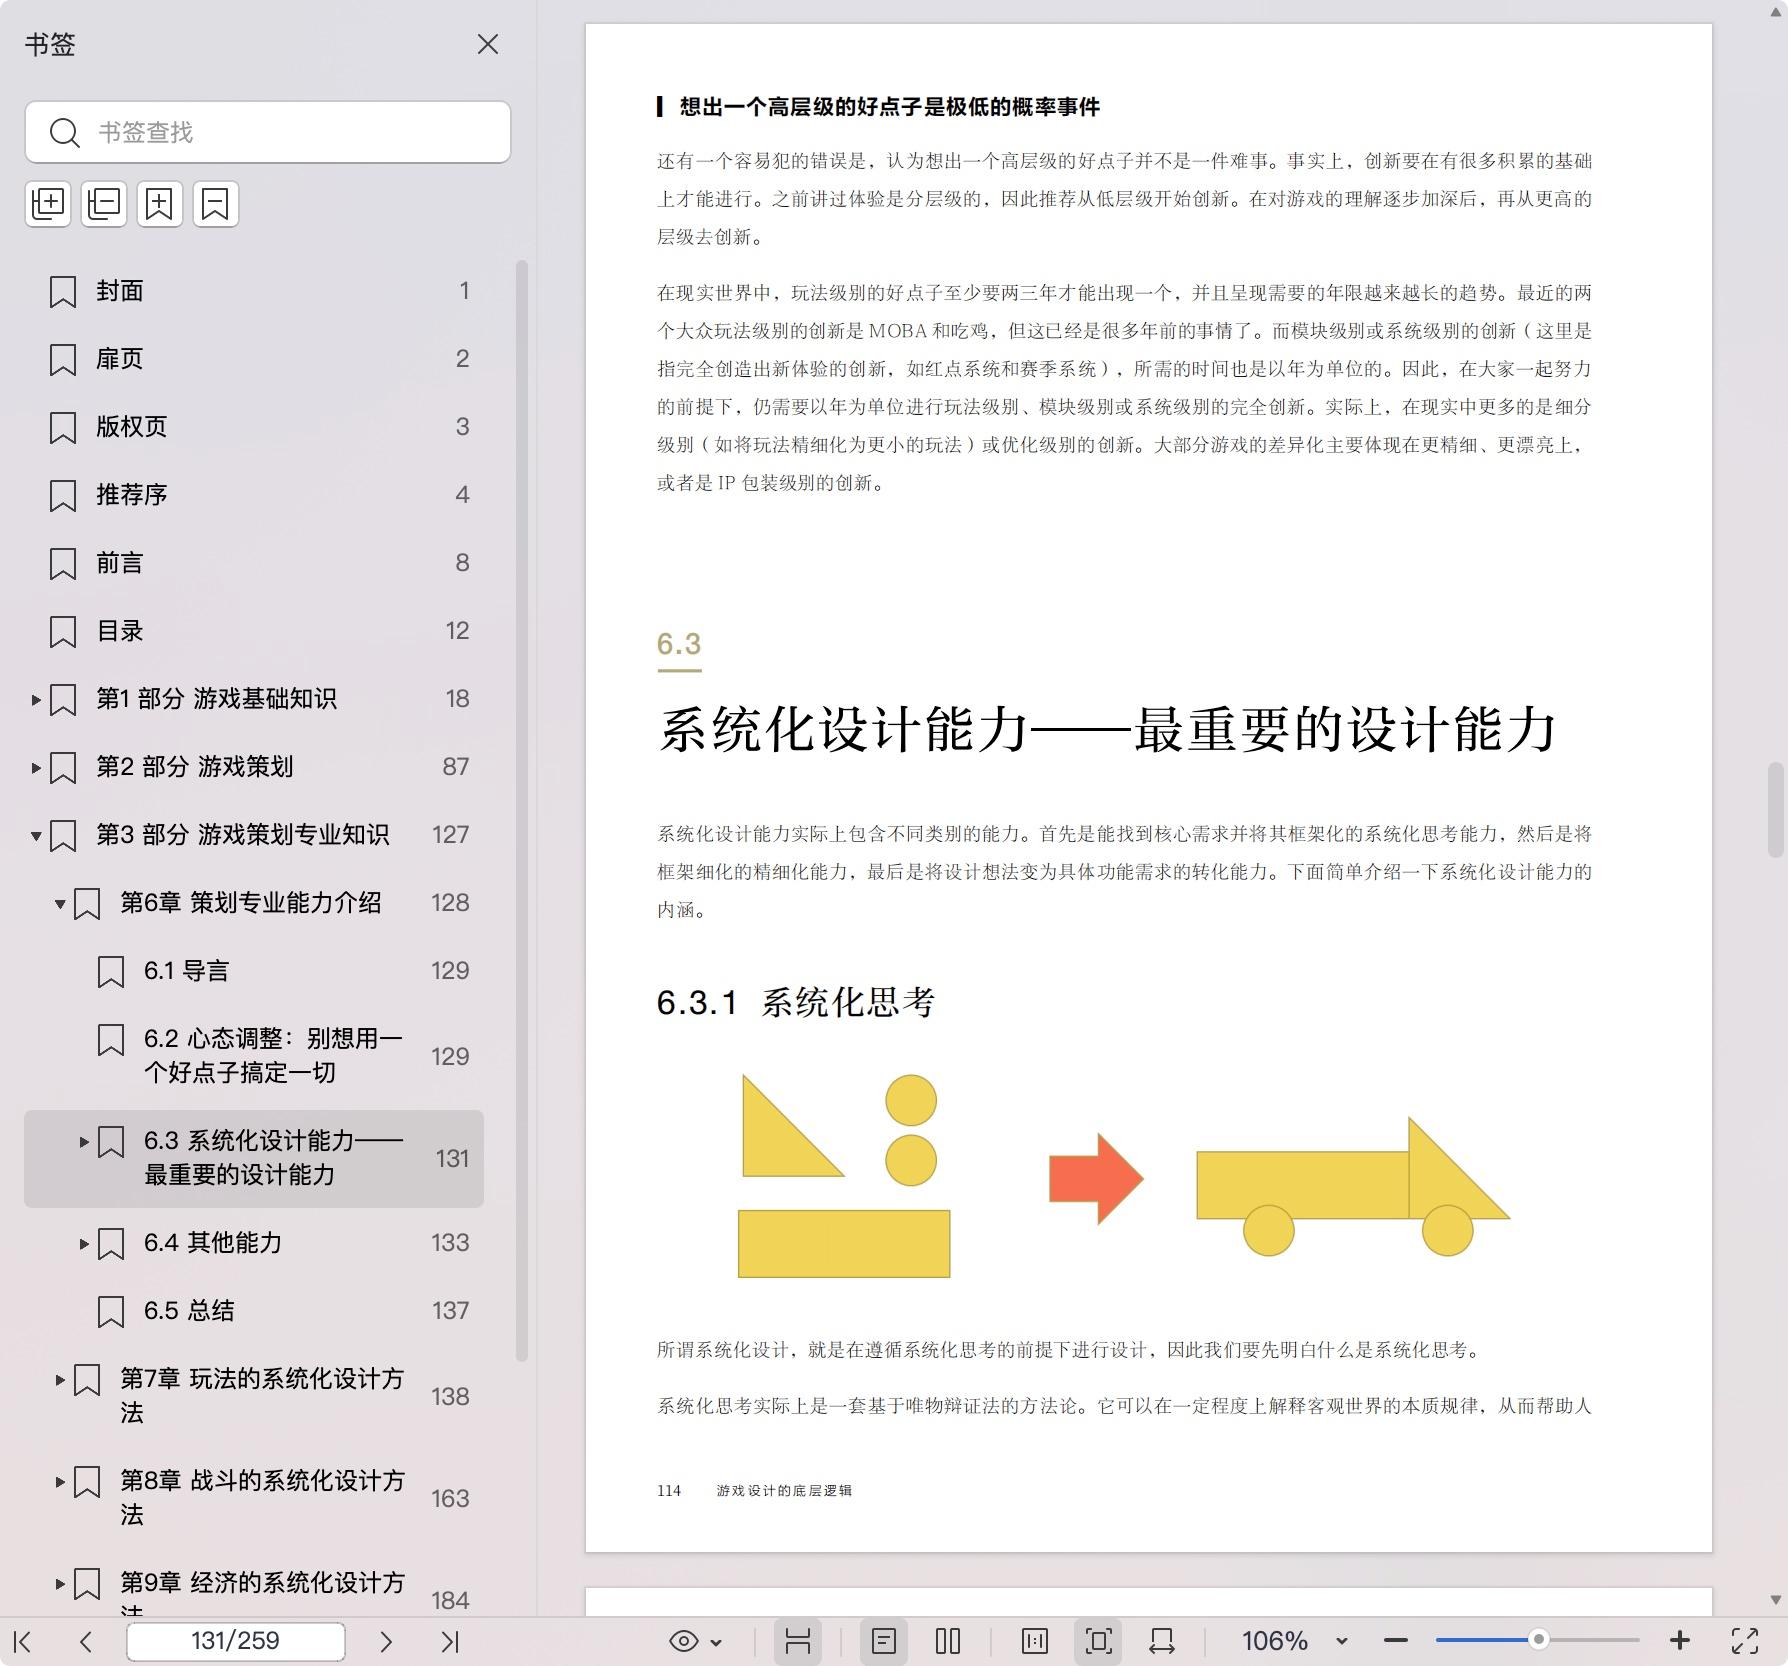The width and height of the screenshot is (1788, 1666).
Task: Close the 书签 bookmarks panel
Action: 487,44
